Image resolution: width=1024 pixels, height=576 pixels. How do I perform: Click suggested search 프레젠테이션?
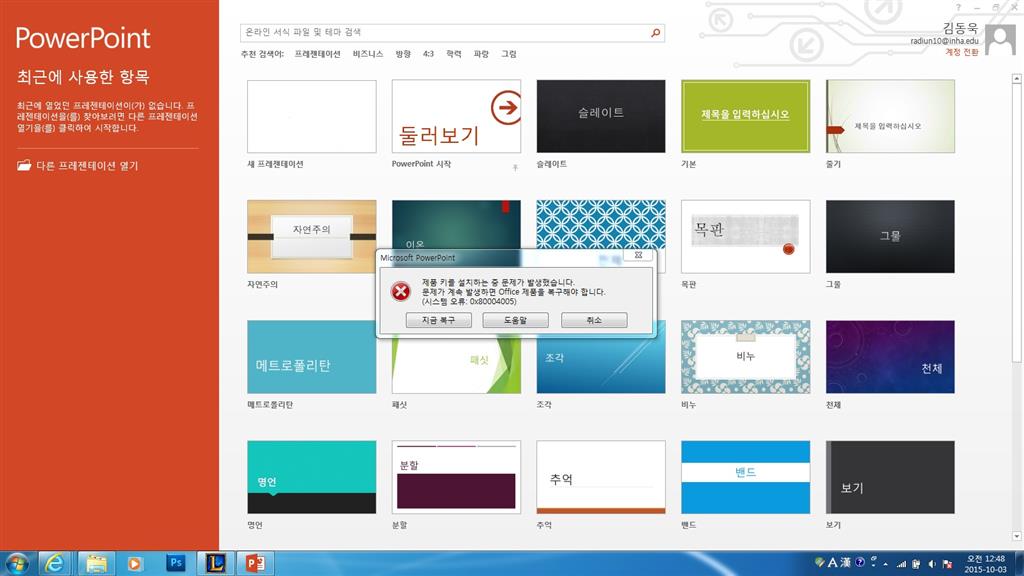click(317, 54)
